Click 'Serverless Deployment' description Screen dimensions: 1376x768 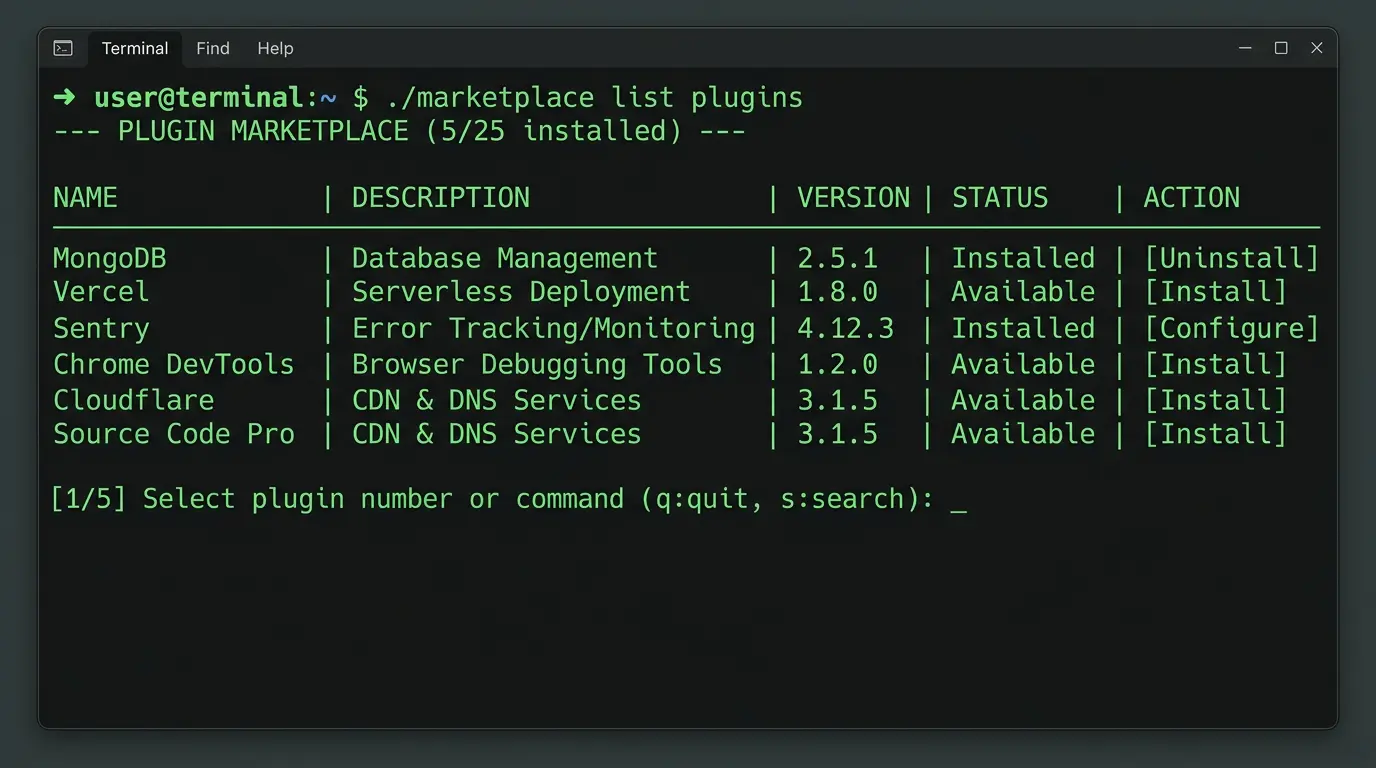coord(521,292)
